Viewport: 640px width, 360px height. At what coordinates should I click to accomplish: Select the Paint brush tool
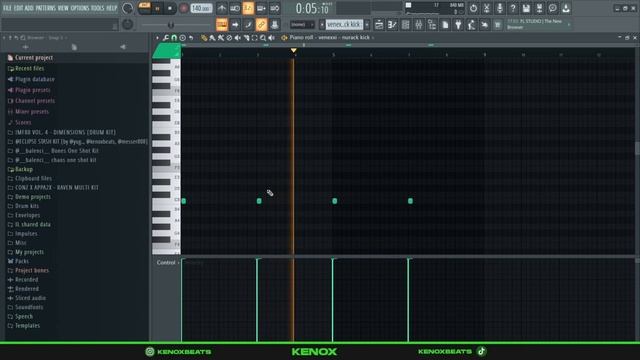point(212,38)
